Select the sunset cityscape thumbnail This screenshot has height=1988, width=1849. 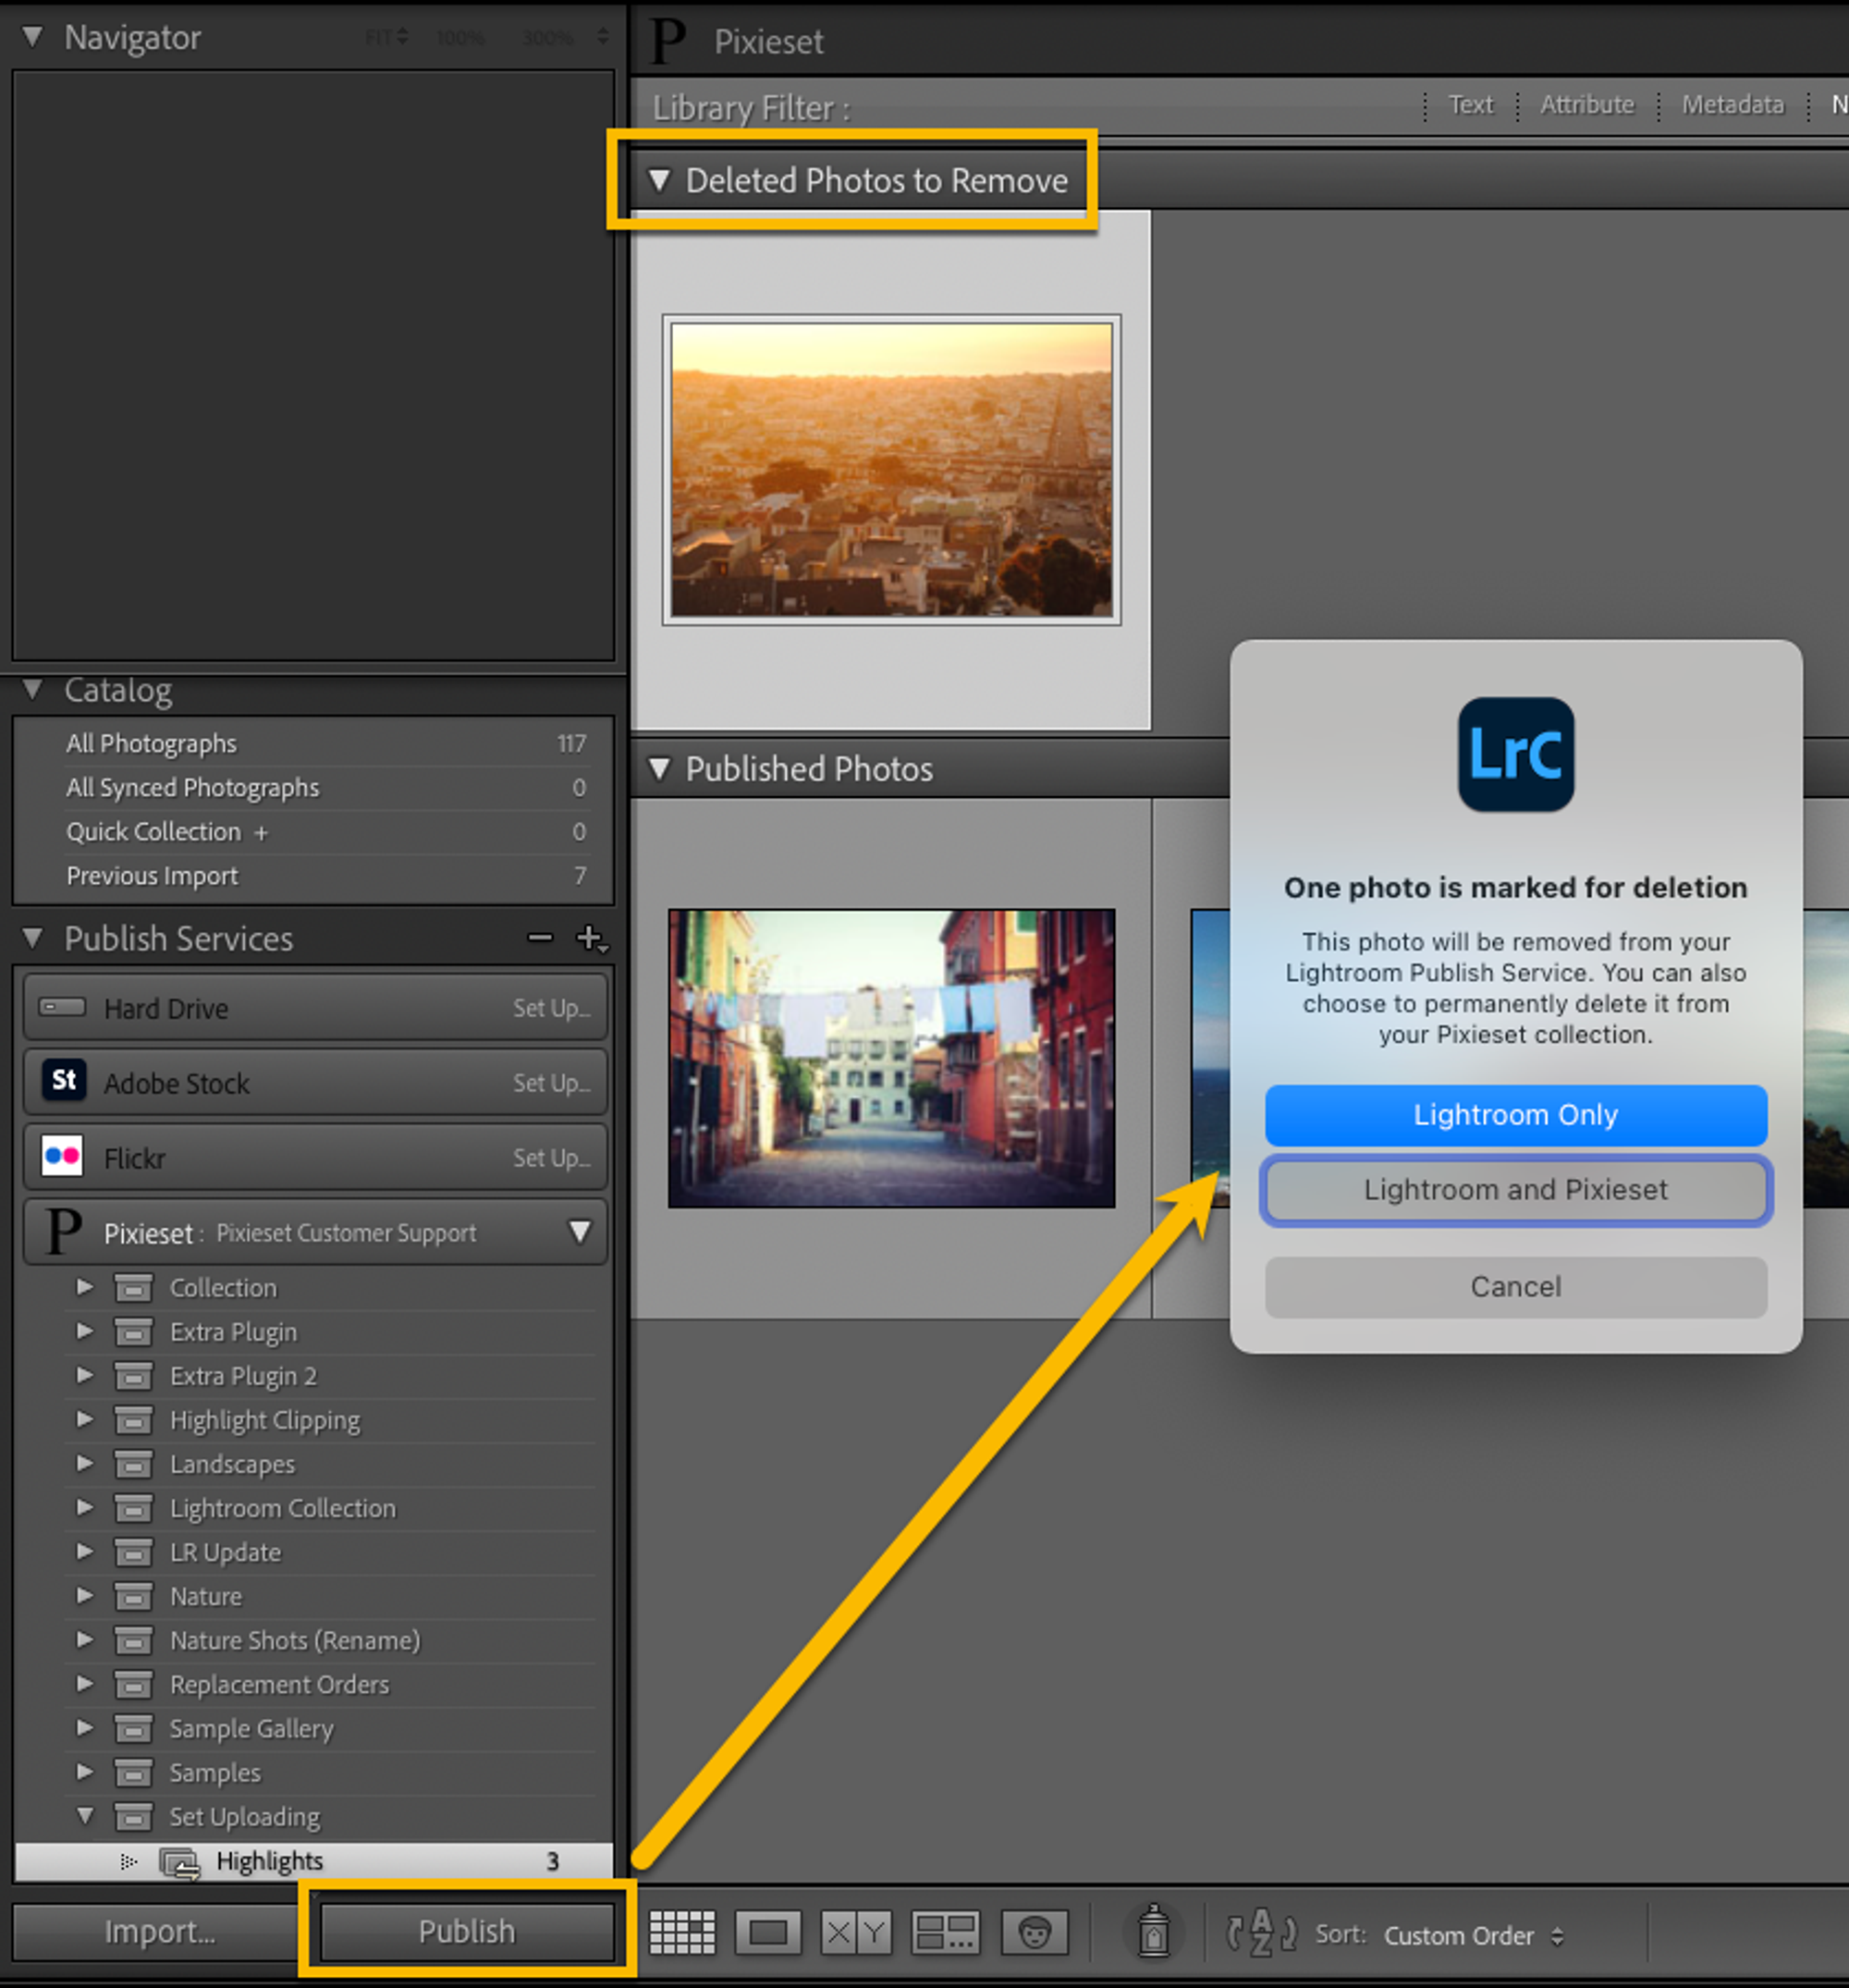click(x=891, y=469)
